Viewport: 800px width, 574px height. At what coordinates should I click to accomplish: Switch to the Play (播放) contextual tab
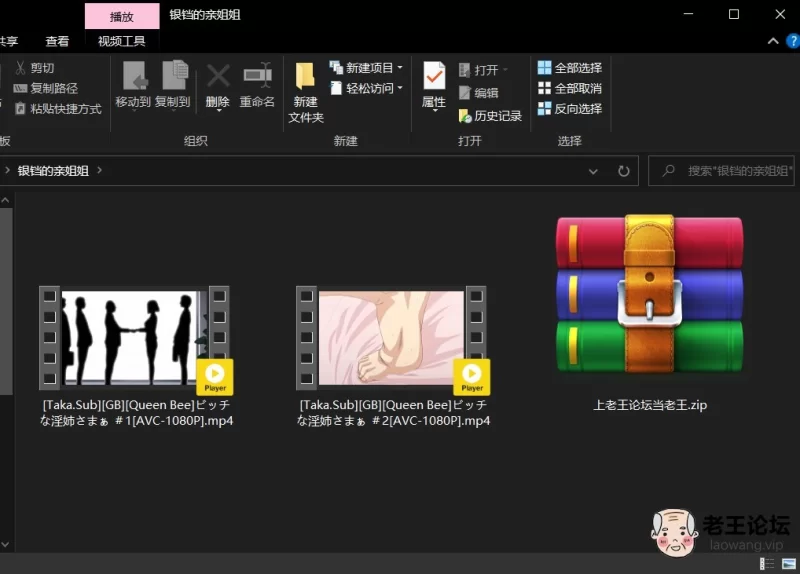pyautogui.click(x=122, y=16)
